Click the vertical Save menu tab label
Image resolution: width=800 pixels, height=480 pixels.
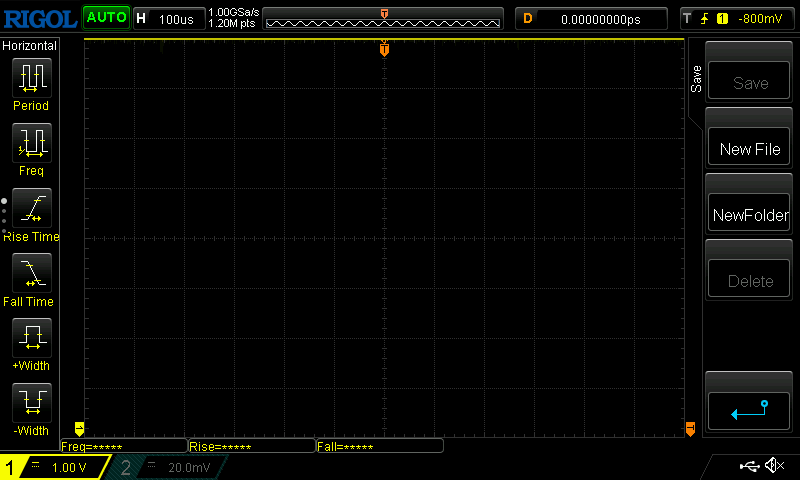(x=696, y=79)
